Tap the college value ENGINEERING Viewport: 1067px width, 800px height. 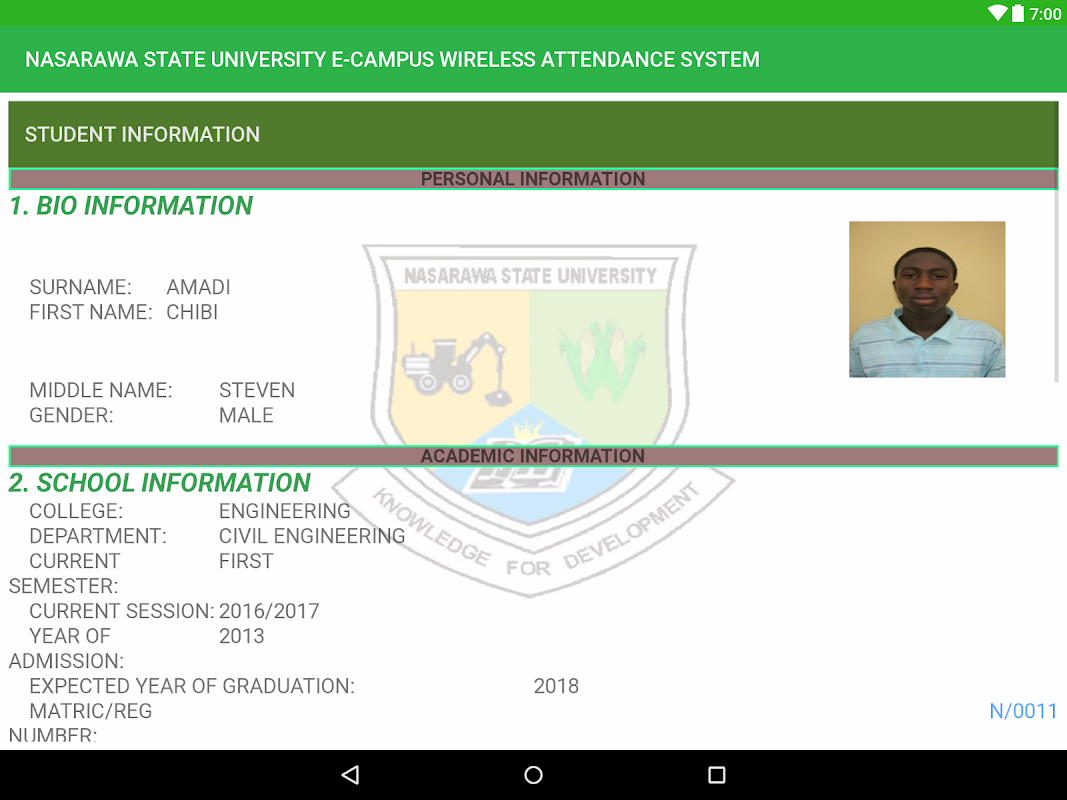(284, 511)
